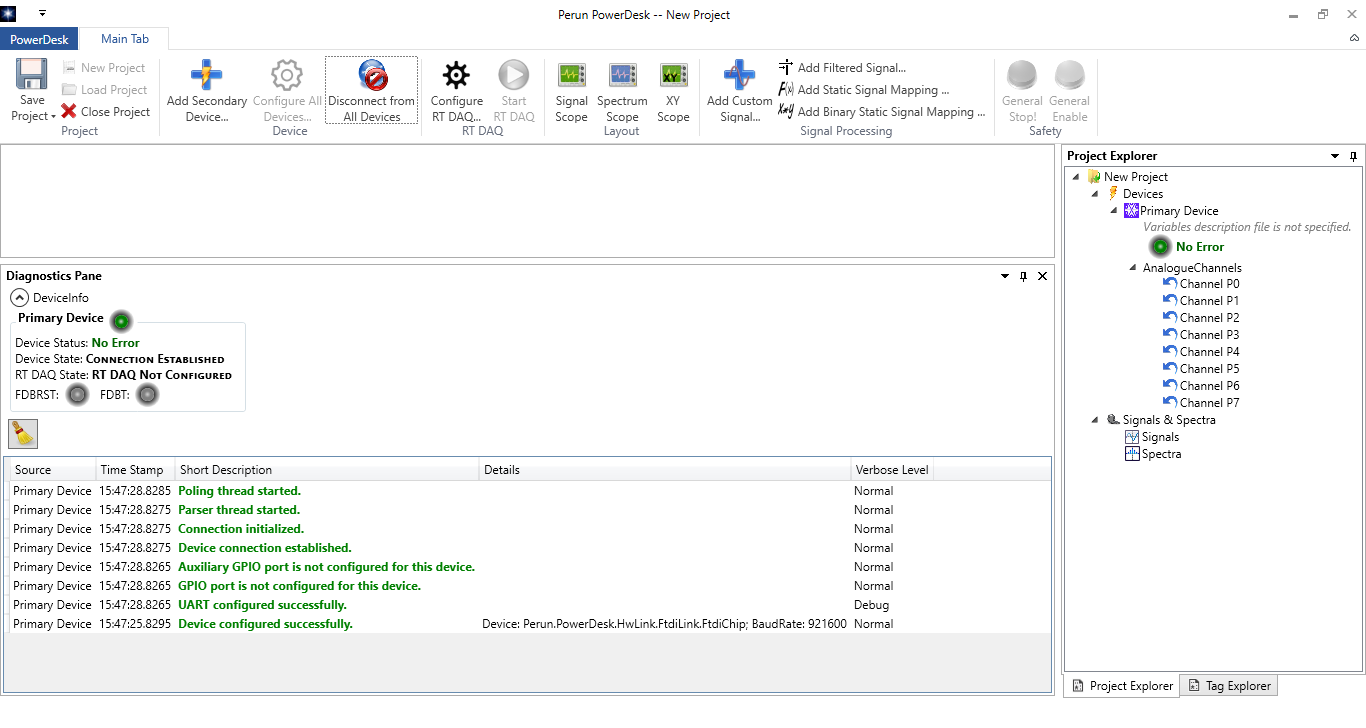This screenshot has width=1366, height=728.
Task: Click Add Secondary Device icon
Action: pyautogui.click(x=206, y=76)
